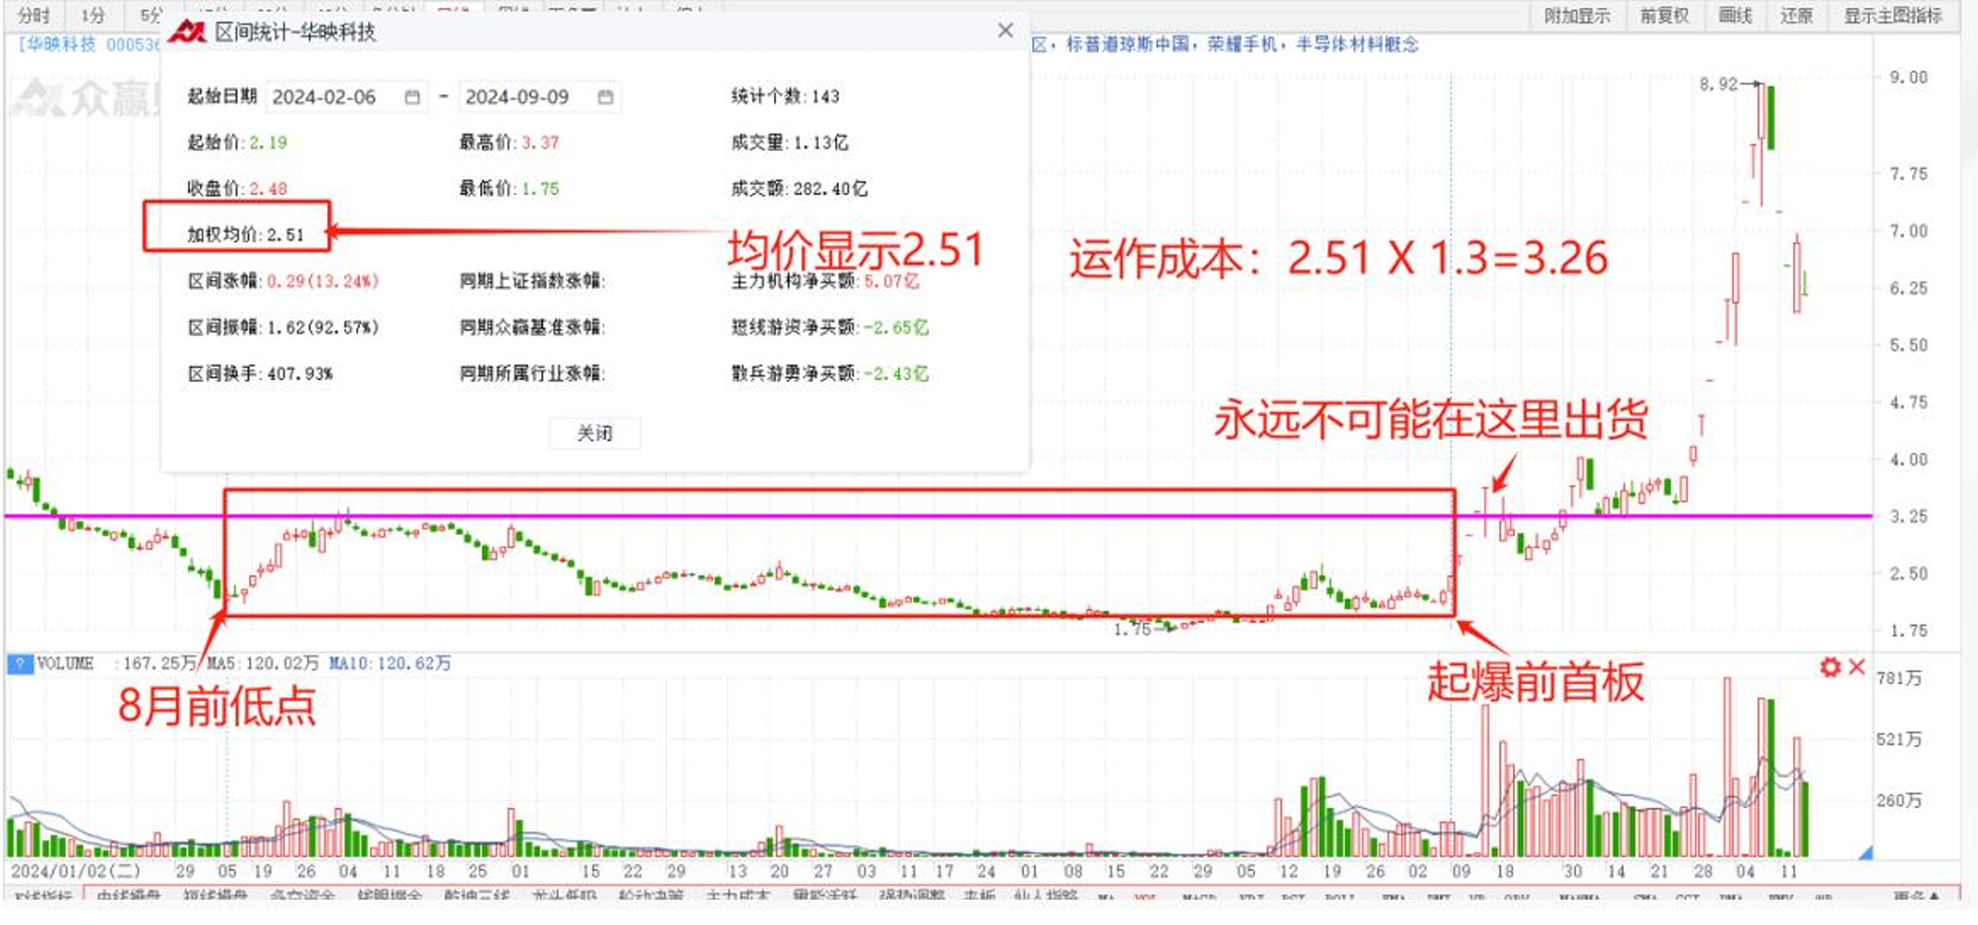Click the volume panel settings gear
The image size is (1978, 925).
pos(1830,667)
